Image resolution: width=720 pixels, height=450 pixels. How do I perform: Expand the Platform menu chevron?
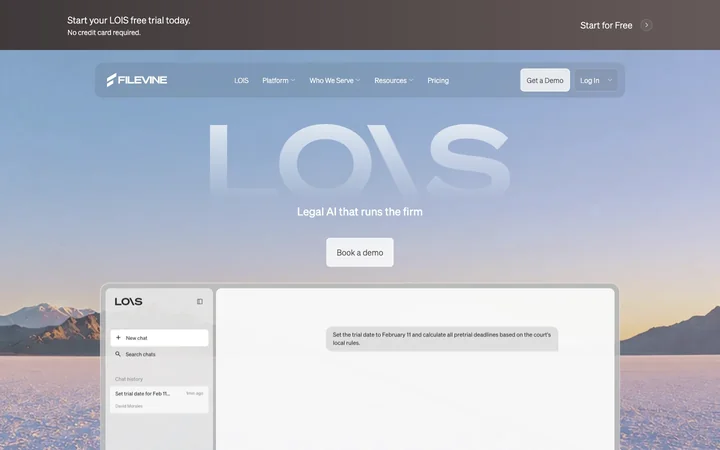293,80
